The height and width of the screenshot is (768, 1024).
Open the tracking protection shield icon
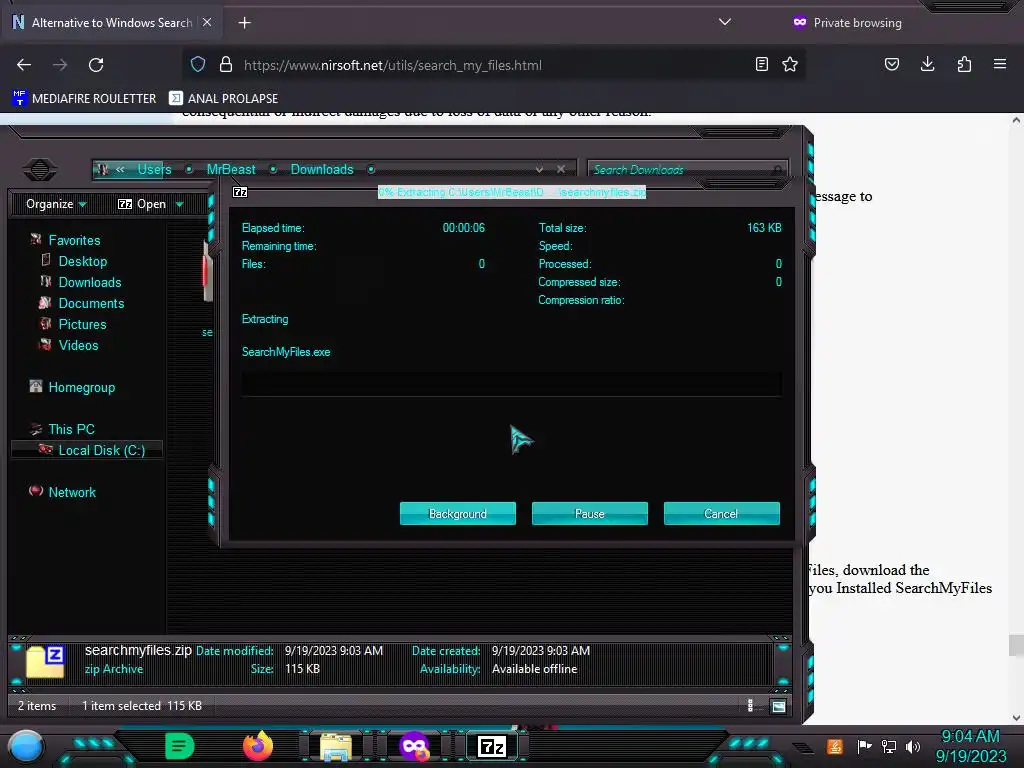198,65
